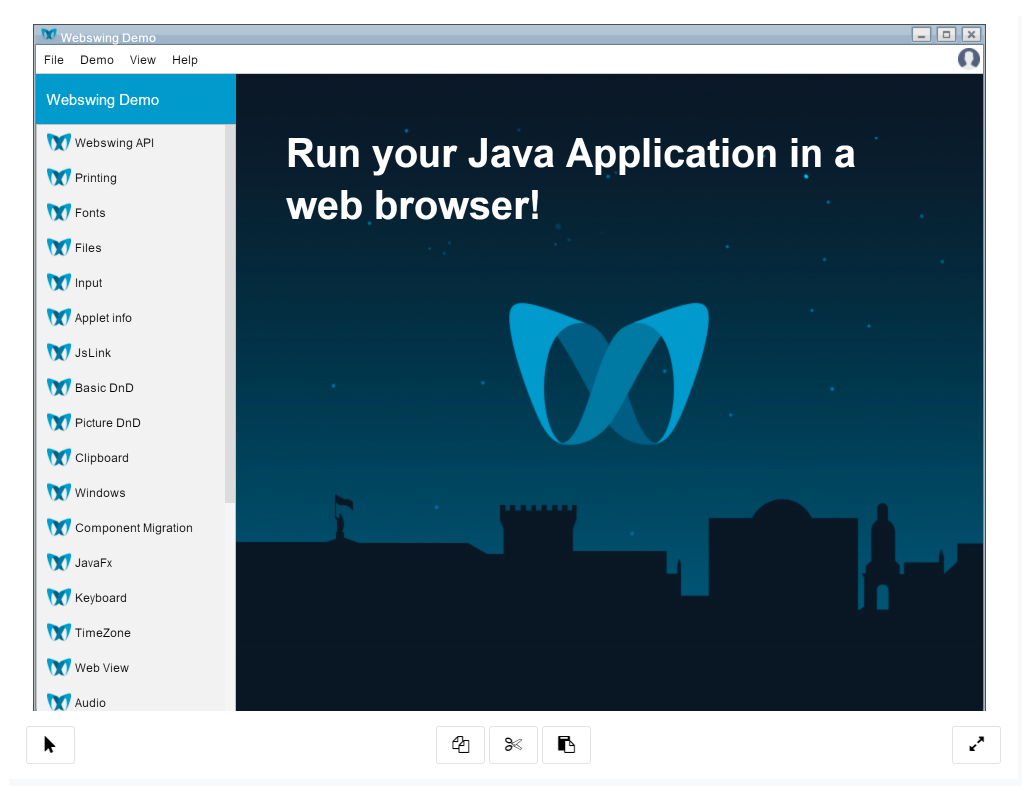Open the Files demo label
1022x786 pixels.
(x=88, y=248)
